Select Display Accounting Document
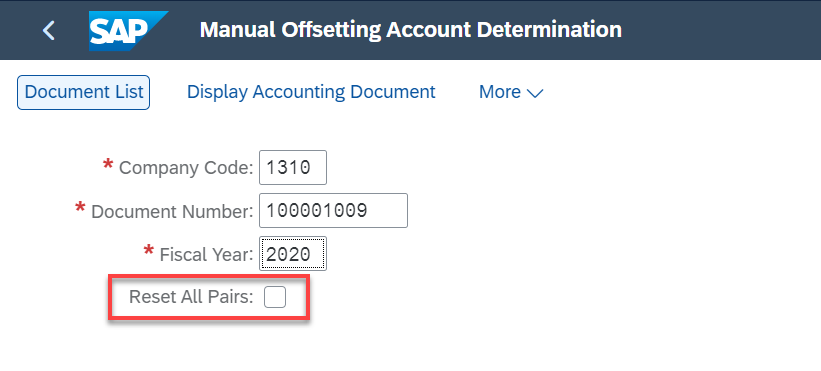This screenshot has width=821, height=371. coord(311,92)
